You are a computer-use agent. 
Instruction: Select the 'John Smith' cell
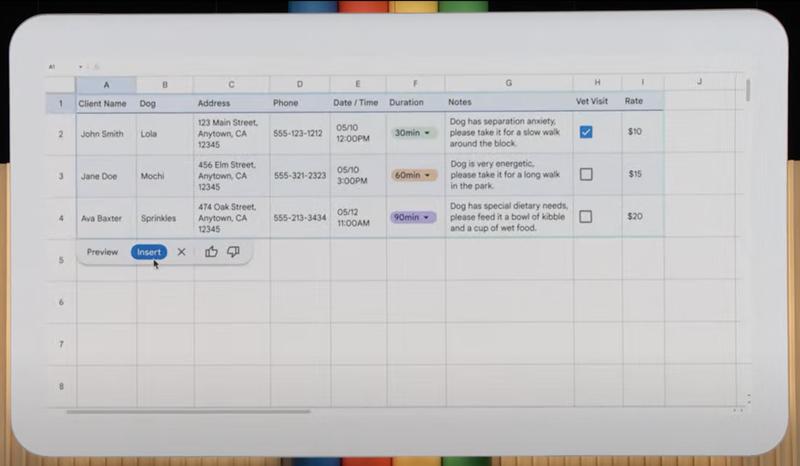point(106,134)
